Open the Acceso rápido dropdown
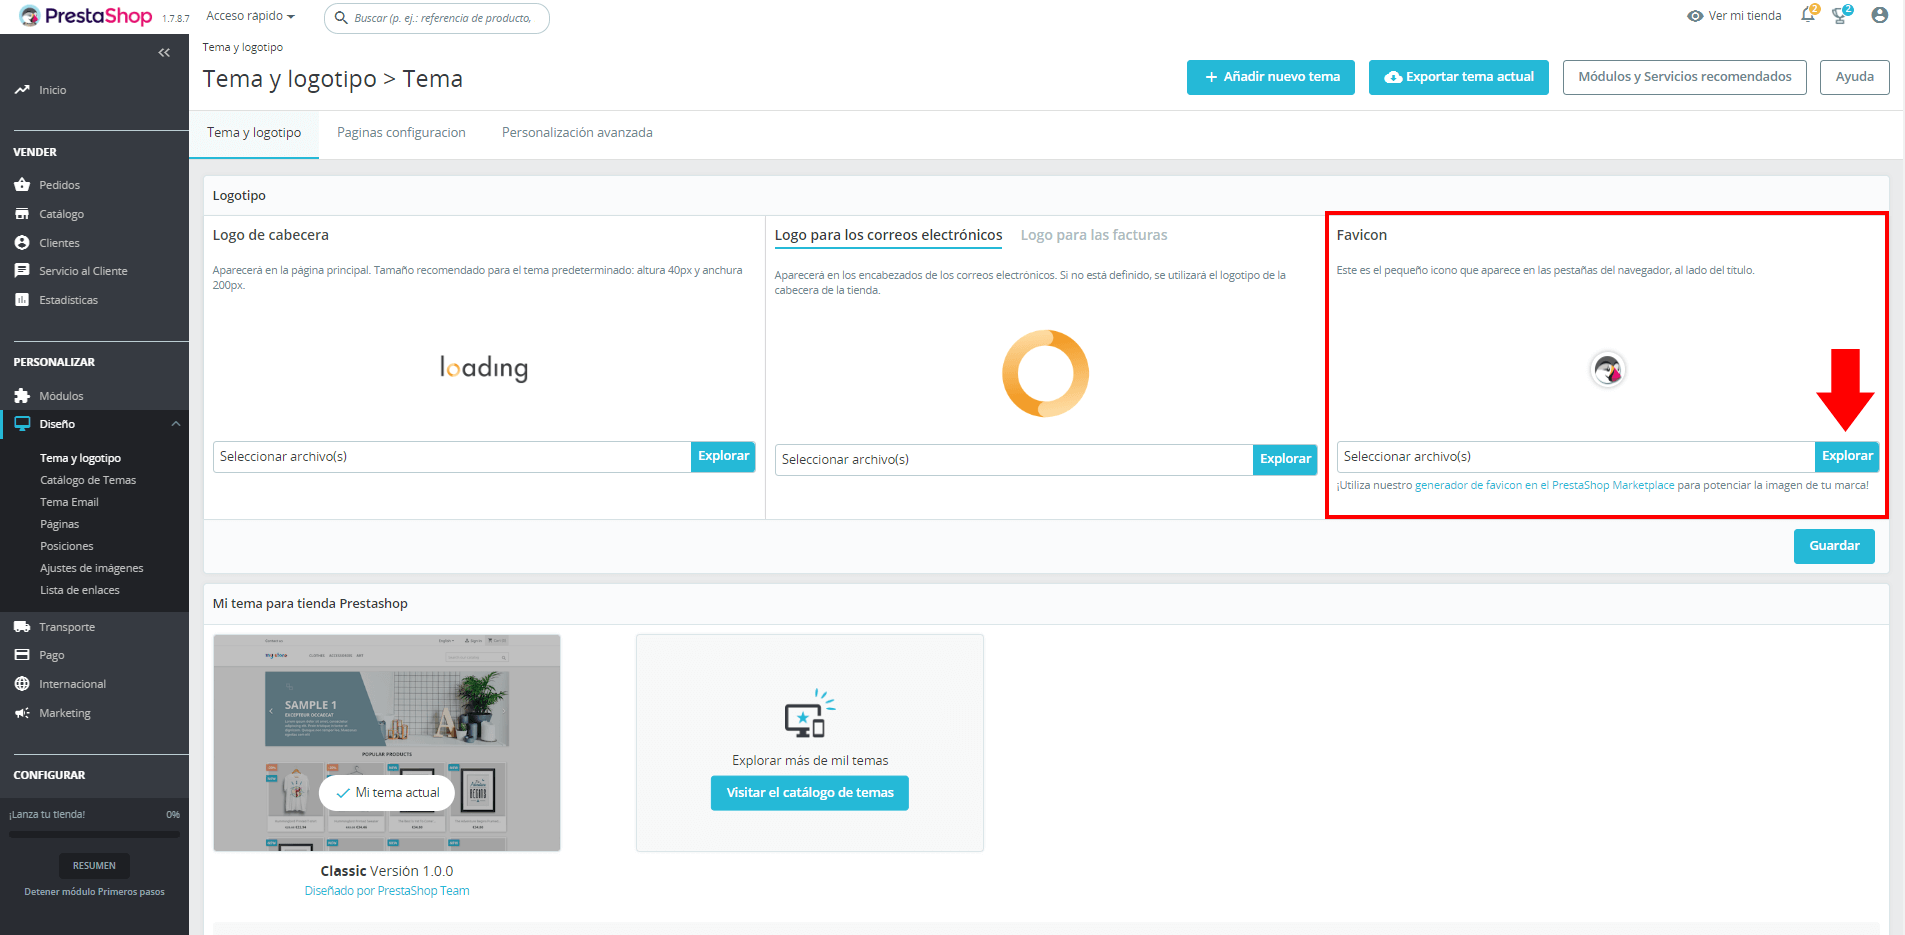Image resolution: width=1905 pixels, height=935 pixels. tap(250, 16)
